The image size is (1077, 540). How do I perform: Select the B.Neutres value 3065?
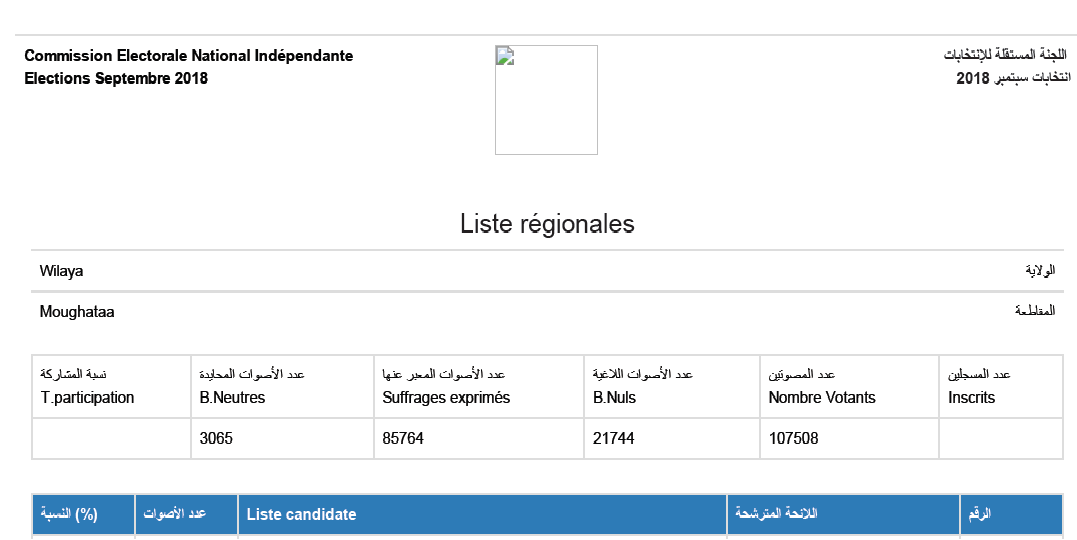(216, 438)
